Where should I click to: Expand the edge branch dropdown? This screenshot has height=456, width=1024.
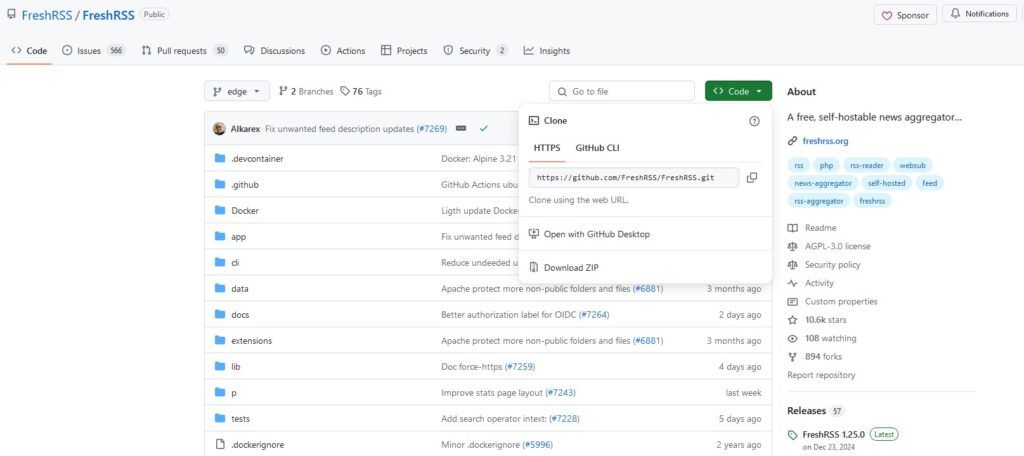coord(236,91)
